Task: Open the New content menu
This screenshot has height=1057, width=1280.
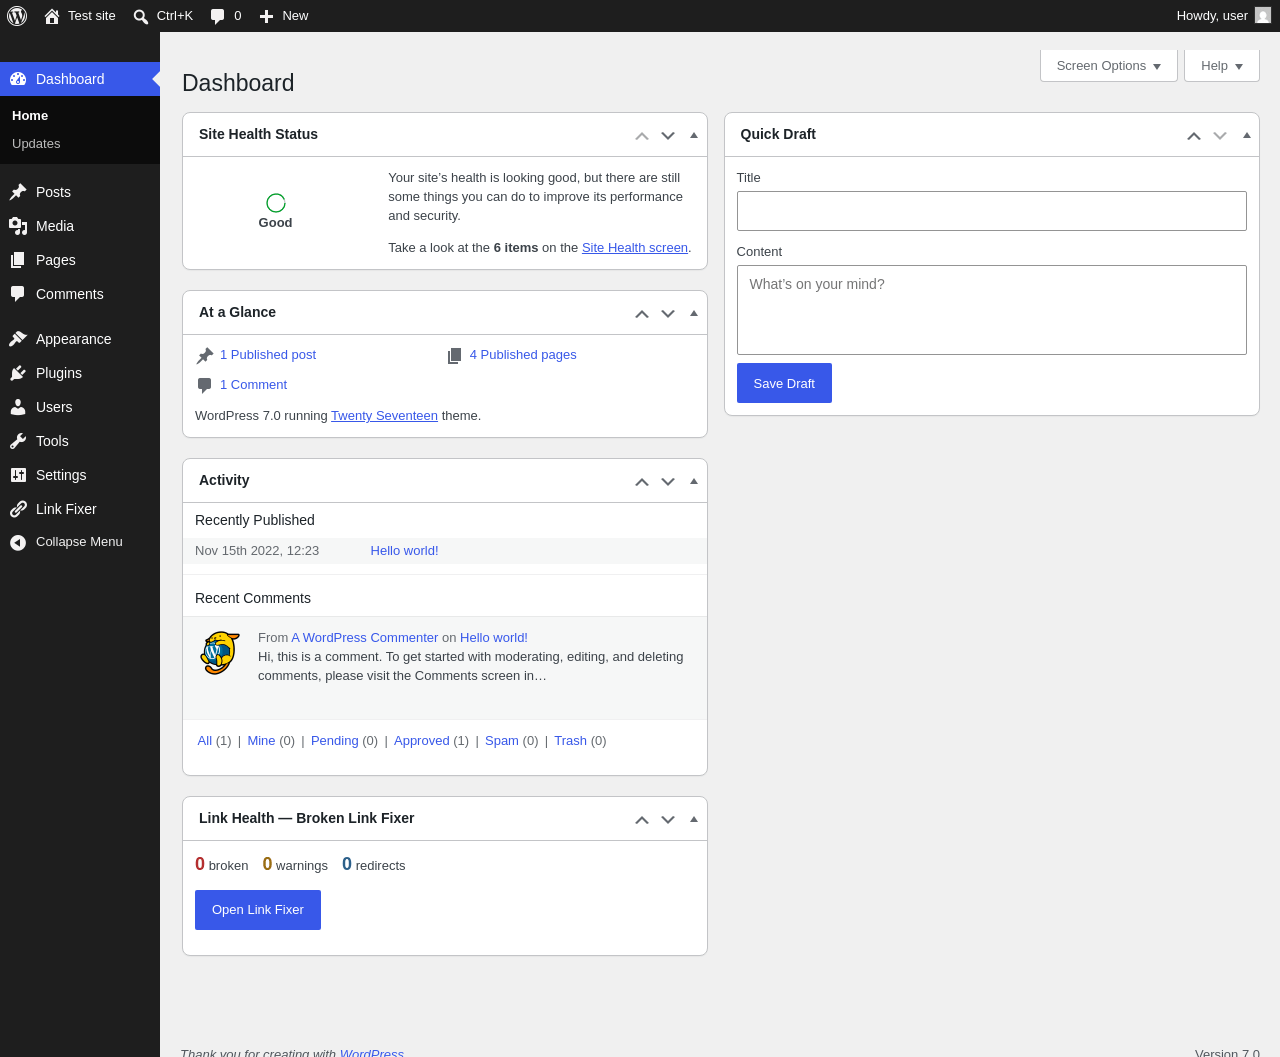Action: click(284, 16)
